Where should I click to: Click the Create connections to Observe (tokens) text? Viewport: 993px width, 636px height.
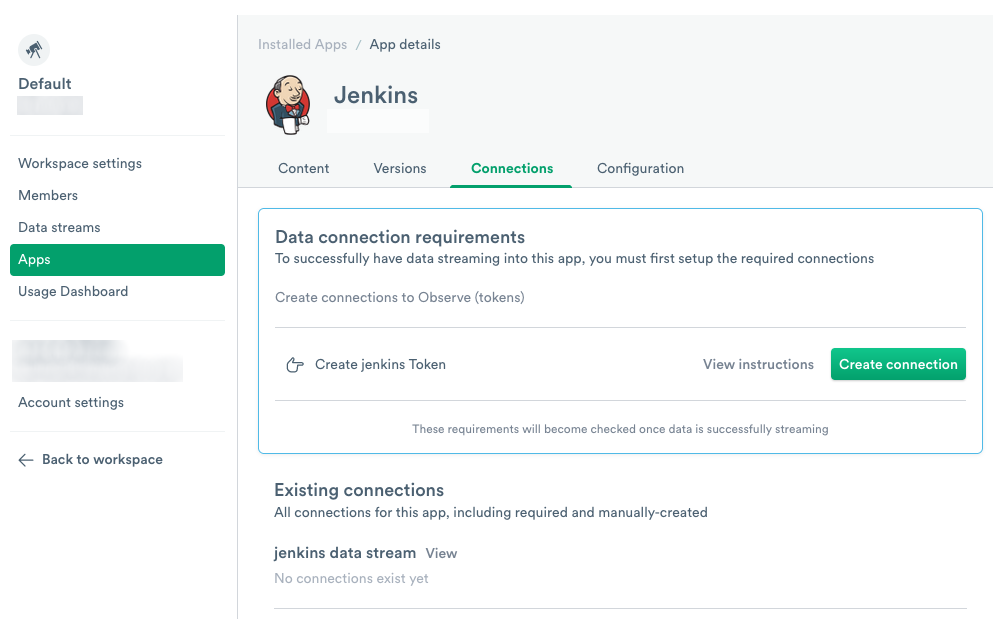pyautogui.click(x=400, y=298)
